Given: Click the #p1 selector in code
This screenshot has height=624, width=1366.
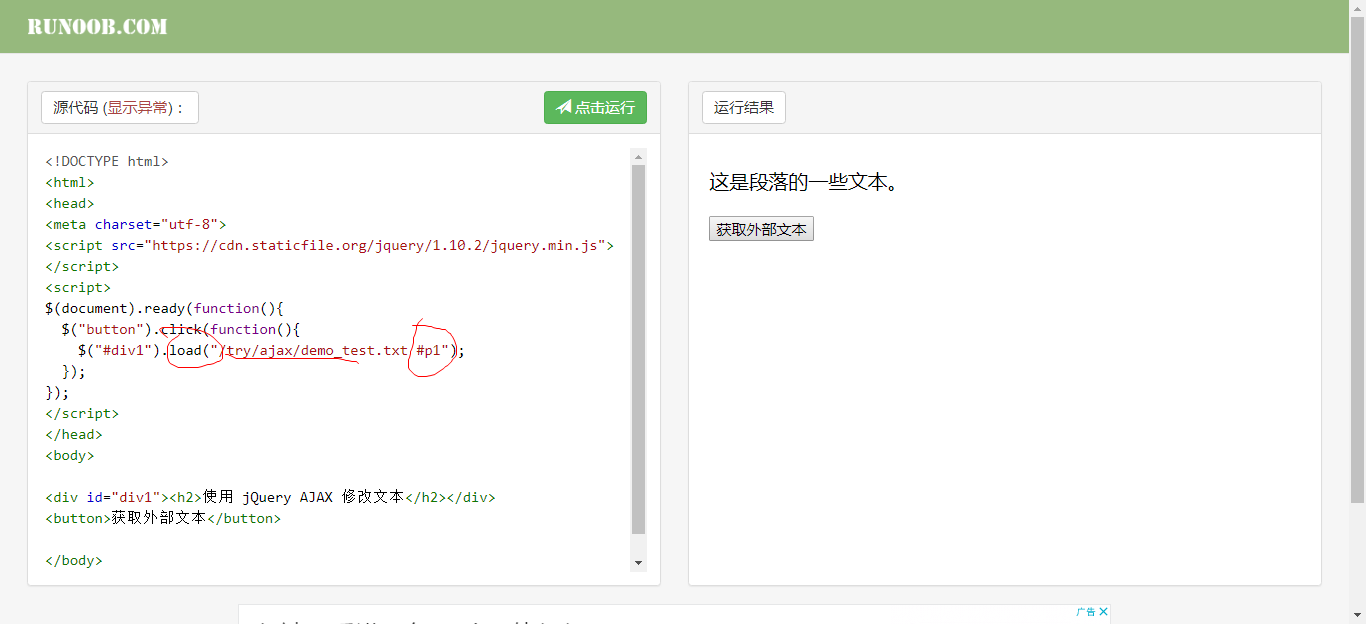Looking at the screenshot, I should (x=428, y=350).
